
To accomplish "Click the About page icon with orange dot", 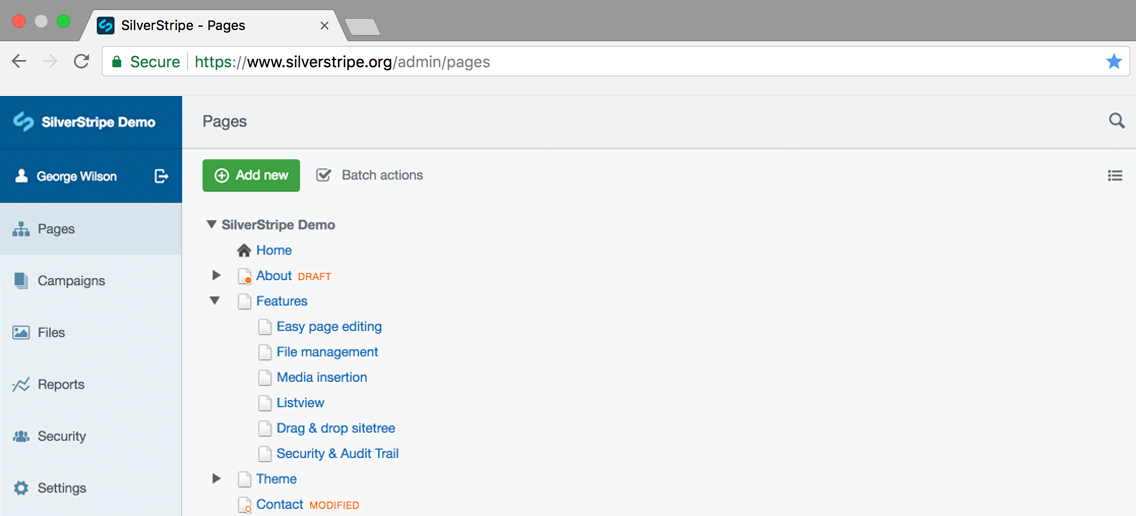I will [x=244, y=276].
